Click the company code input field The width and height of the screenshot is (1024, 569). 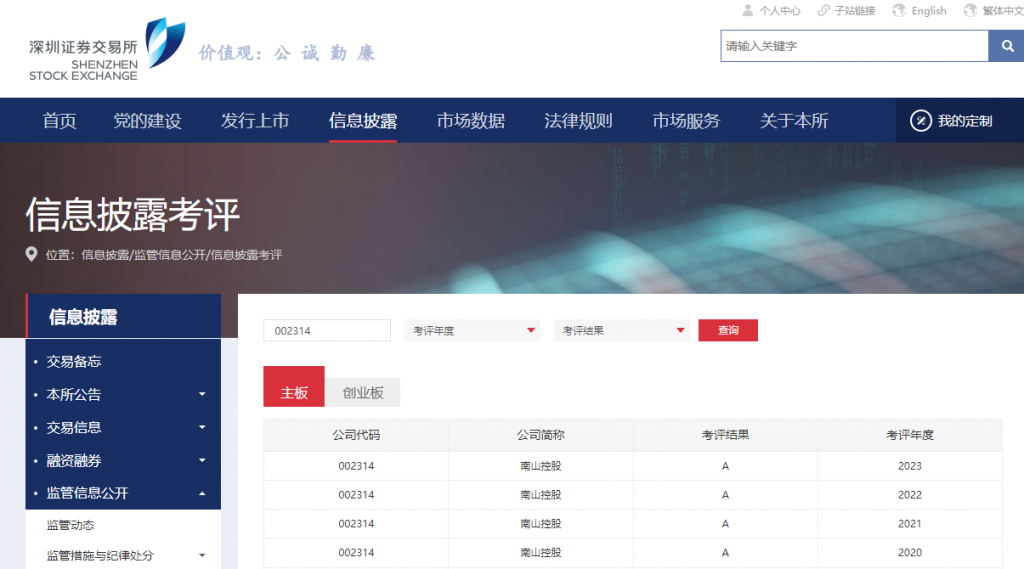(327, 330)
